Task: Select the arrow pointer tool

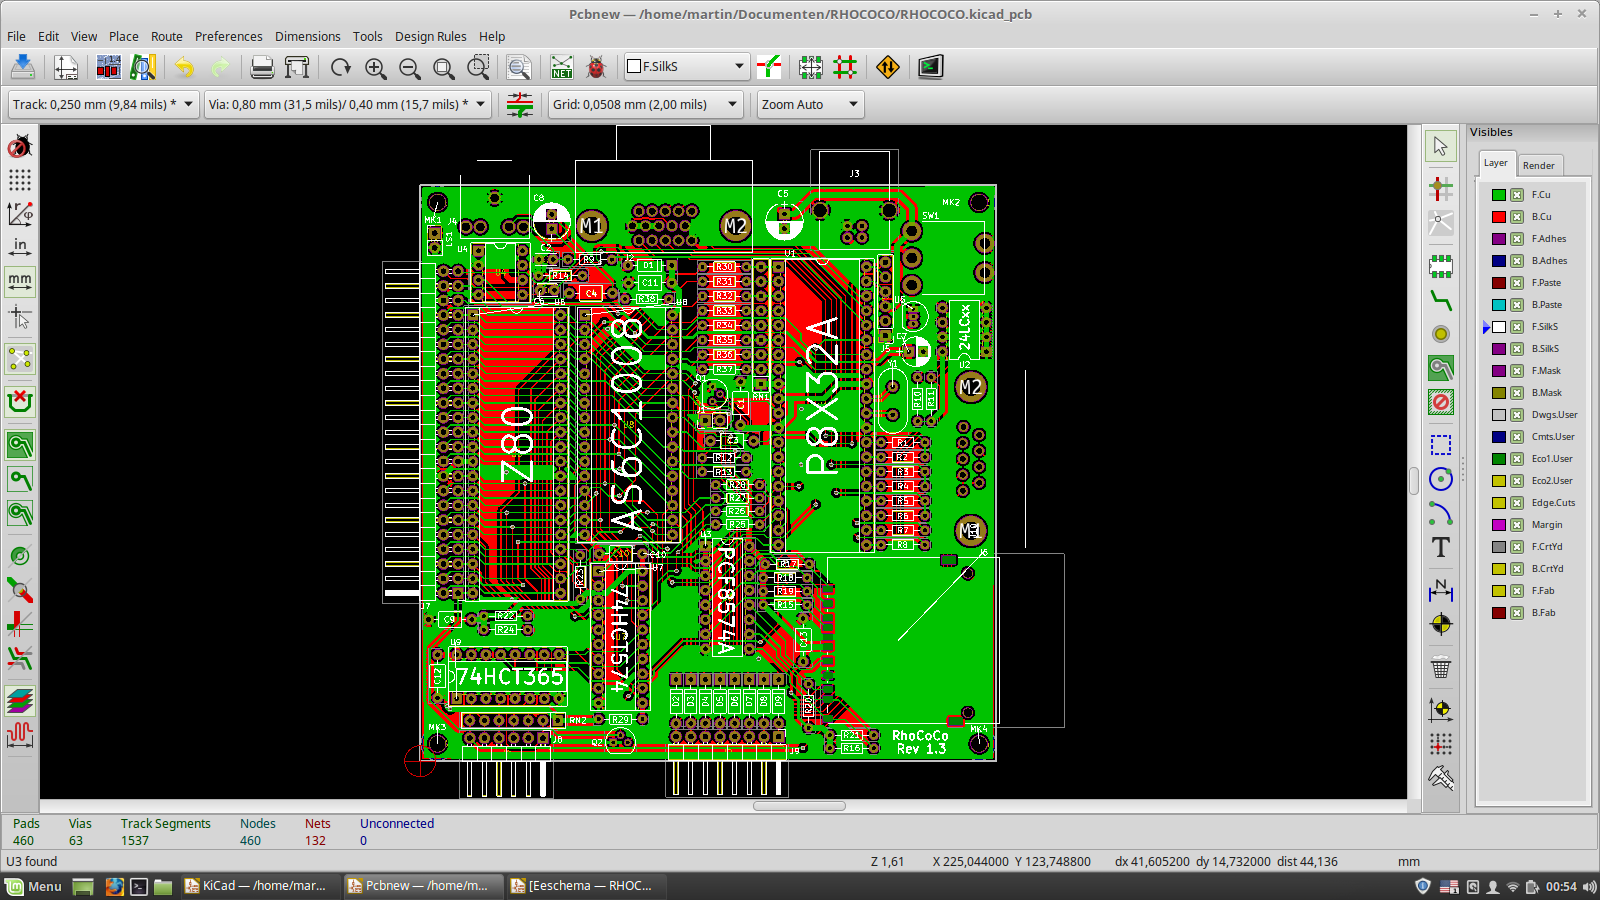Action: [1441, 146]
